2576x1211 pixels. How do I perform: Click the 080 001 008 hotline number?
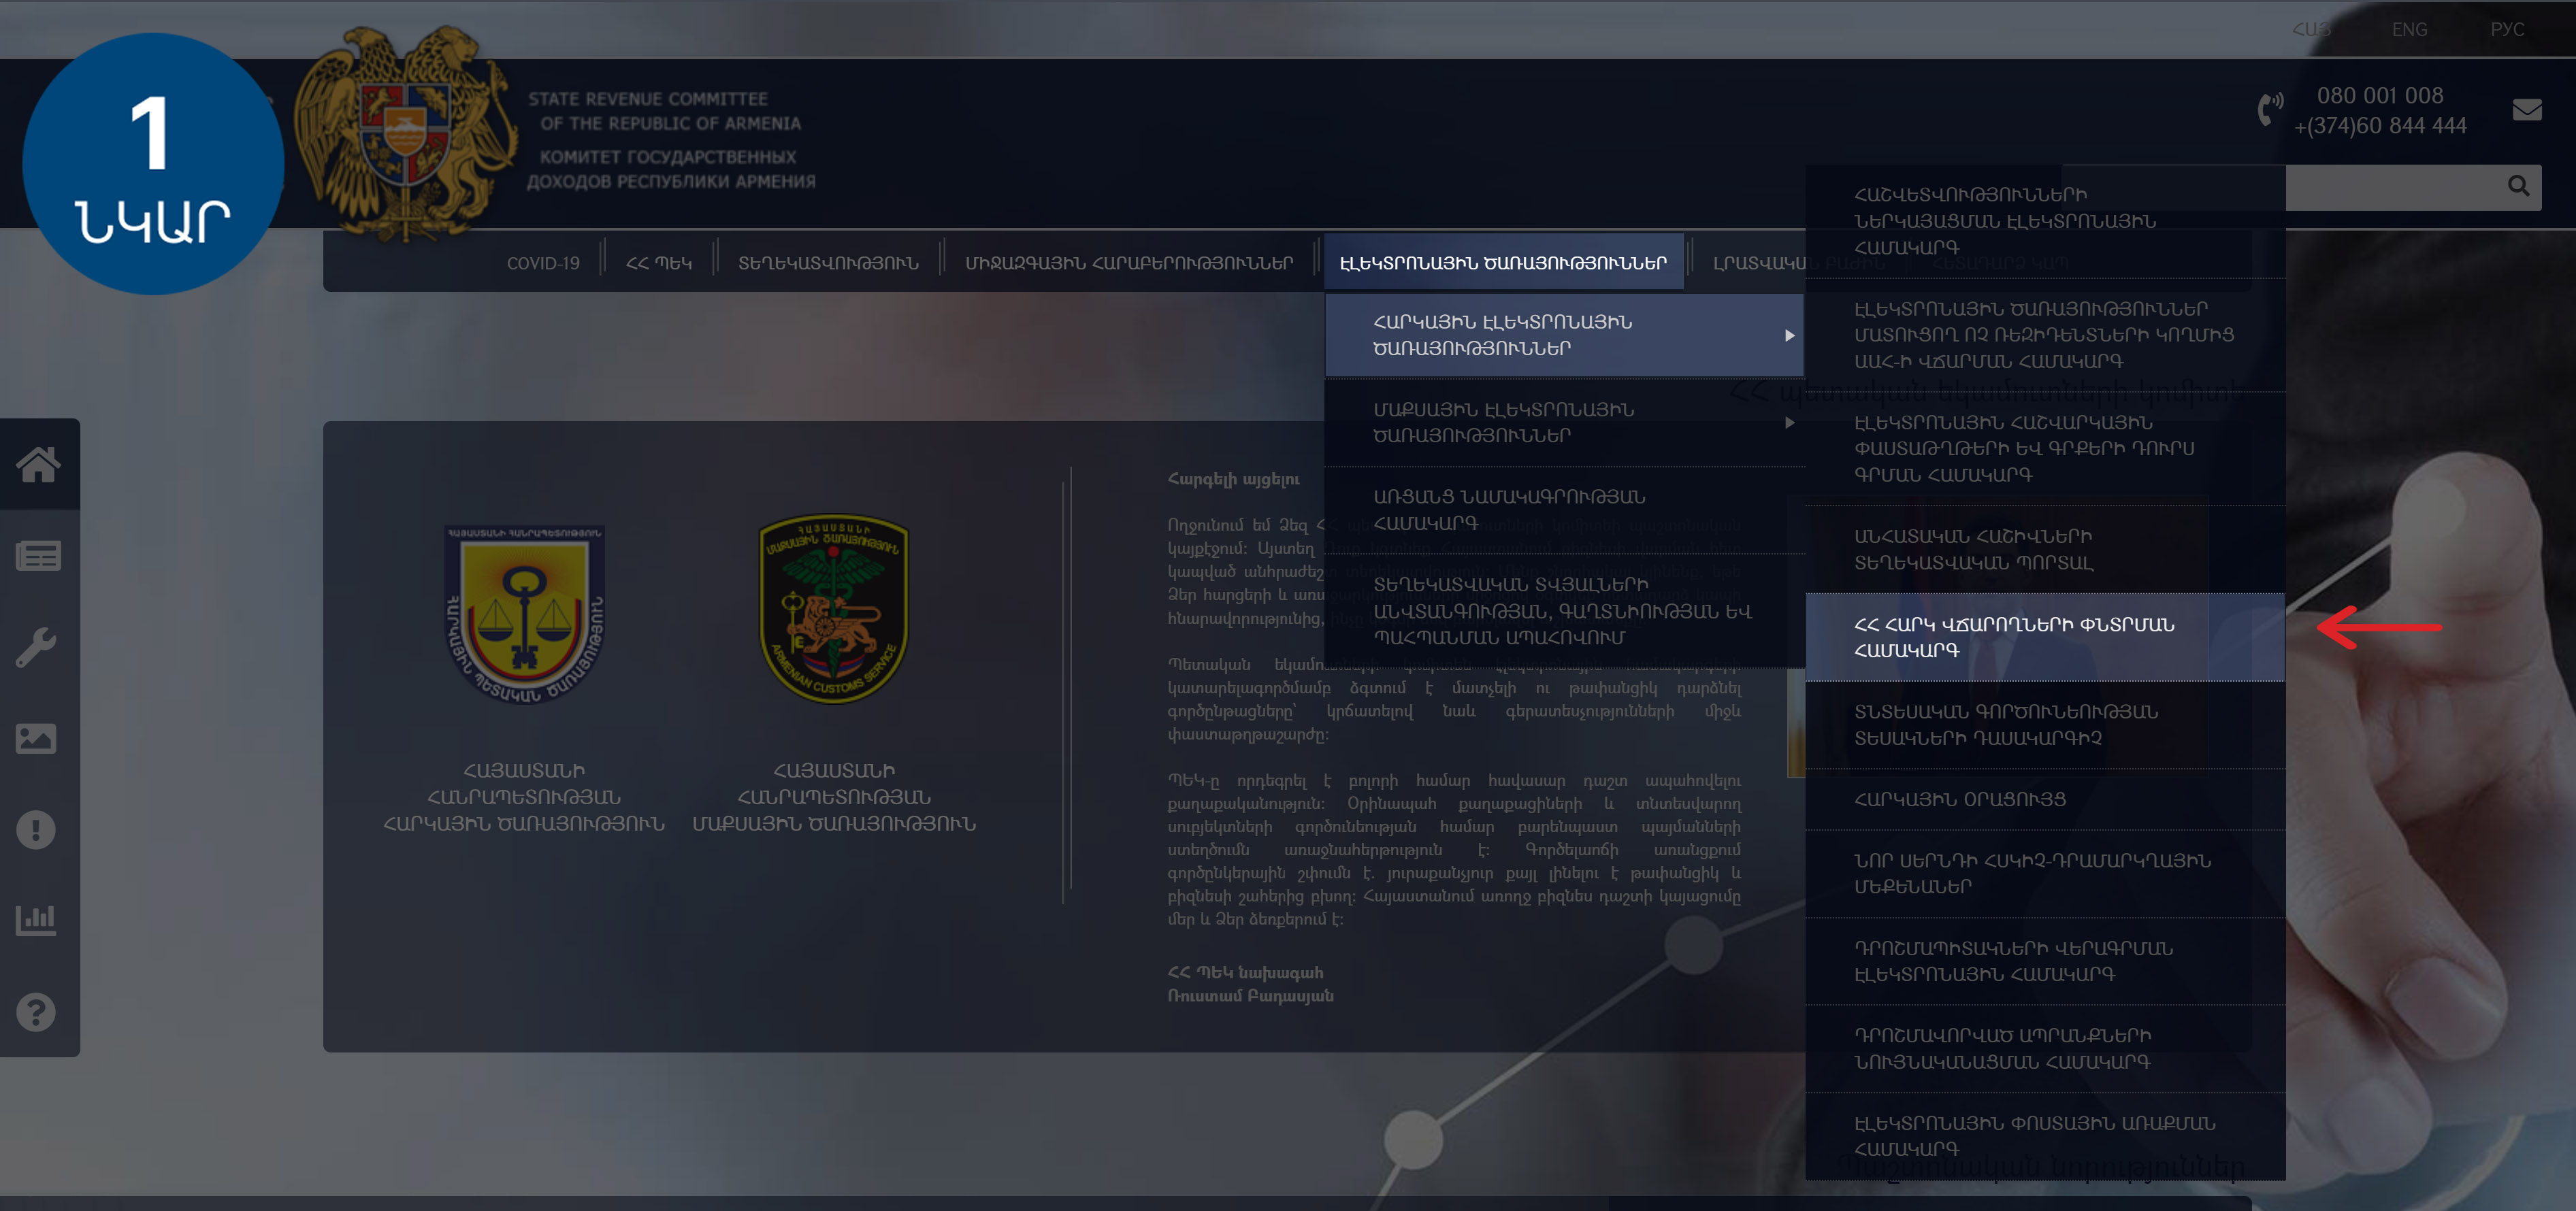coord(2380,95)
